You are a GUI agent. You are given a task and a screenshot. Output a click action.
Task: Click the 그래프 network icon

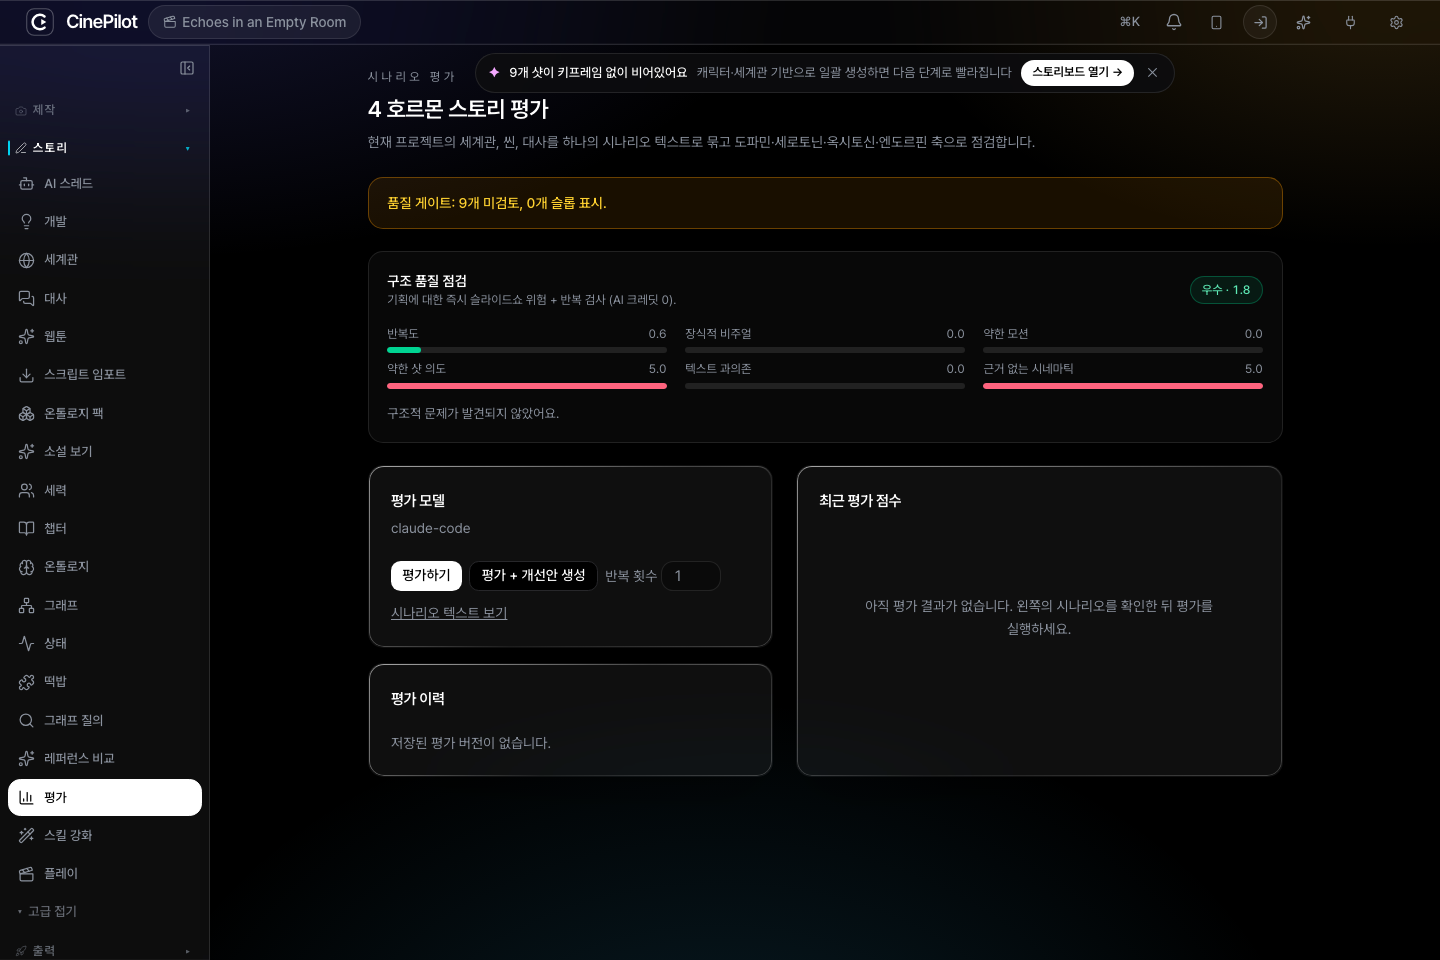click(x=27, y=605)
